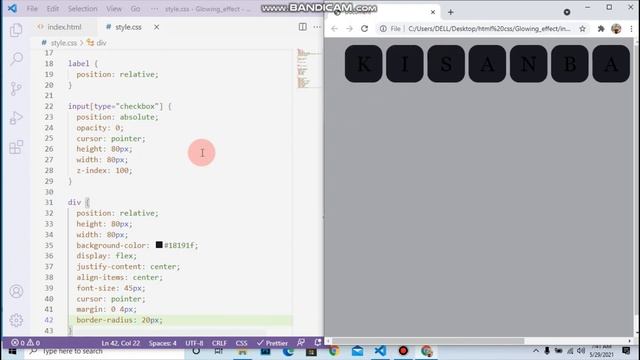Open the Selection menu
640x360 pixels.
82,9
